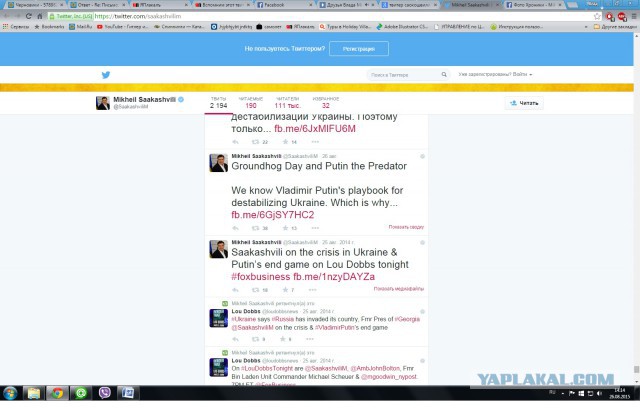Reply to the Groundhog Day tweet

(236, 228)
